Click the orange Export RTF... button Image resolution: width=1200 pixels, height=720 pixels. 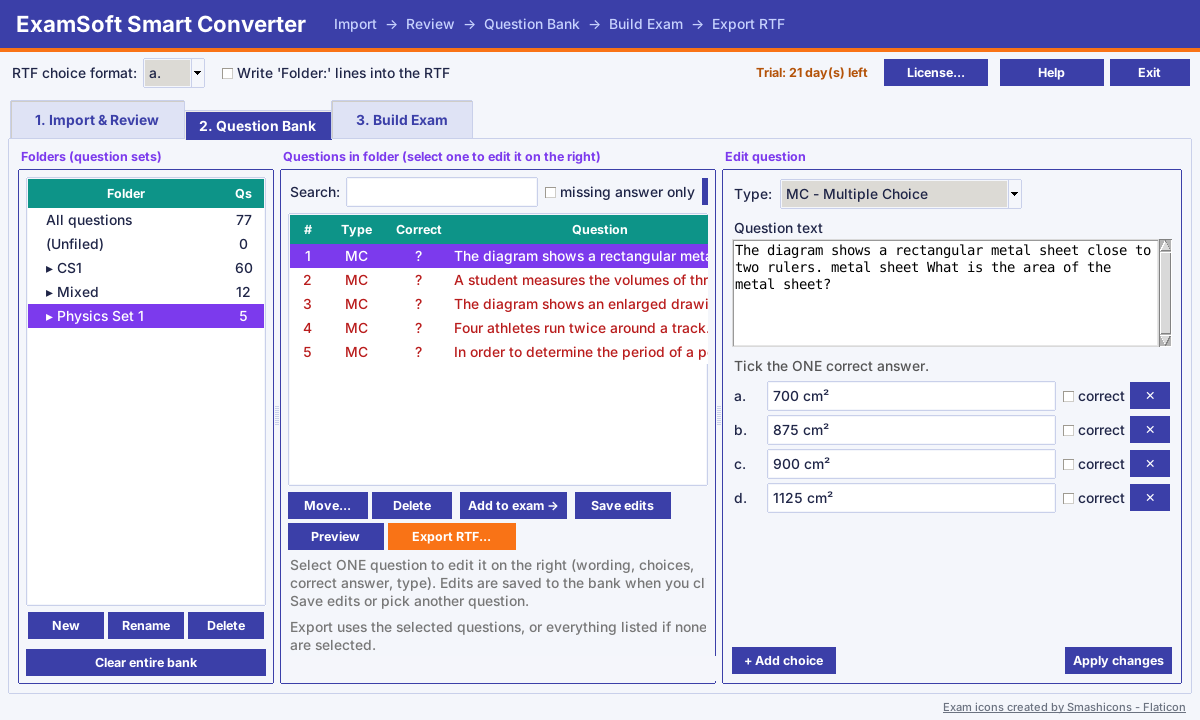pos(452,537)
